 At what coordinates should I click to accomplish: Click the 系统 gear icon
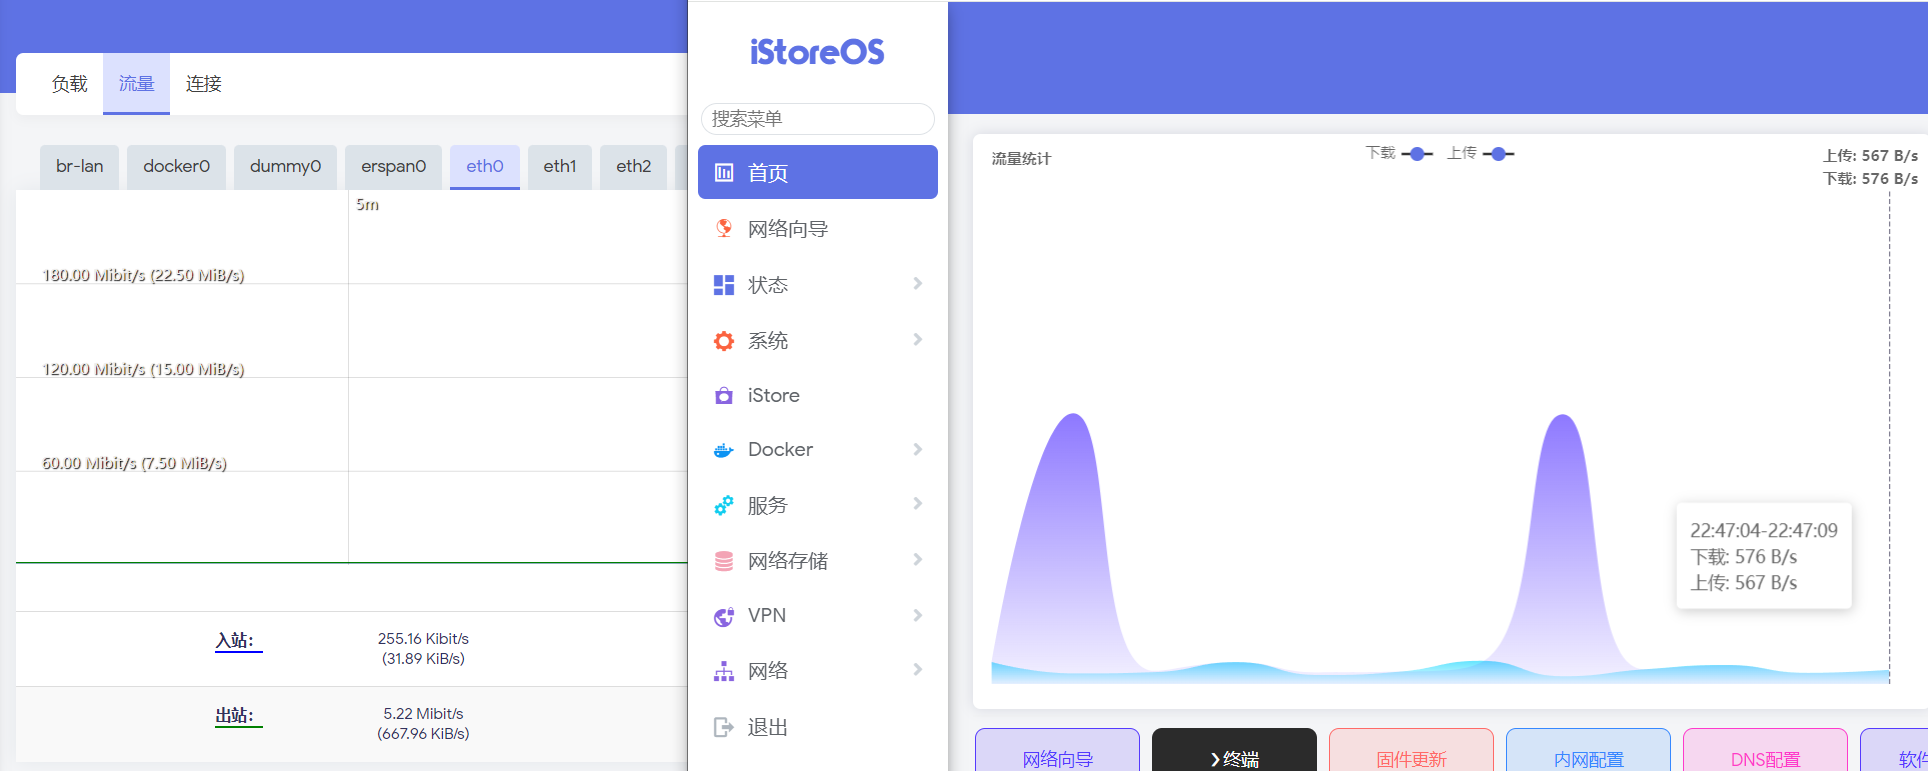click(x=724, y=341)
